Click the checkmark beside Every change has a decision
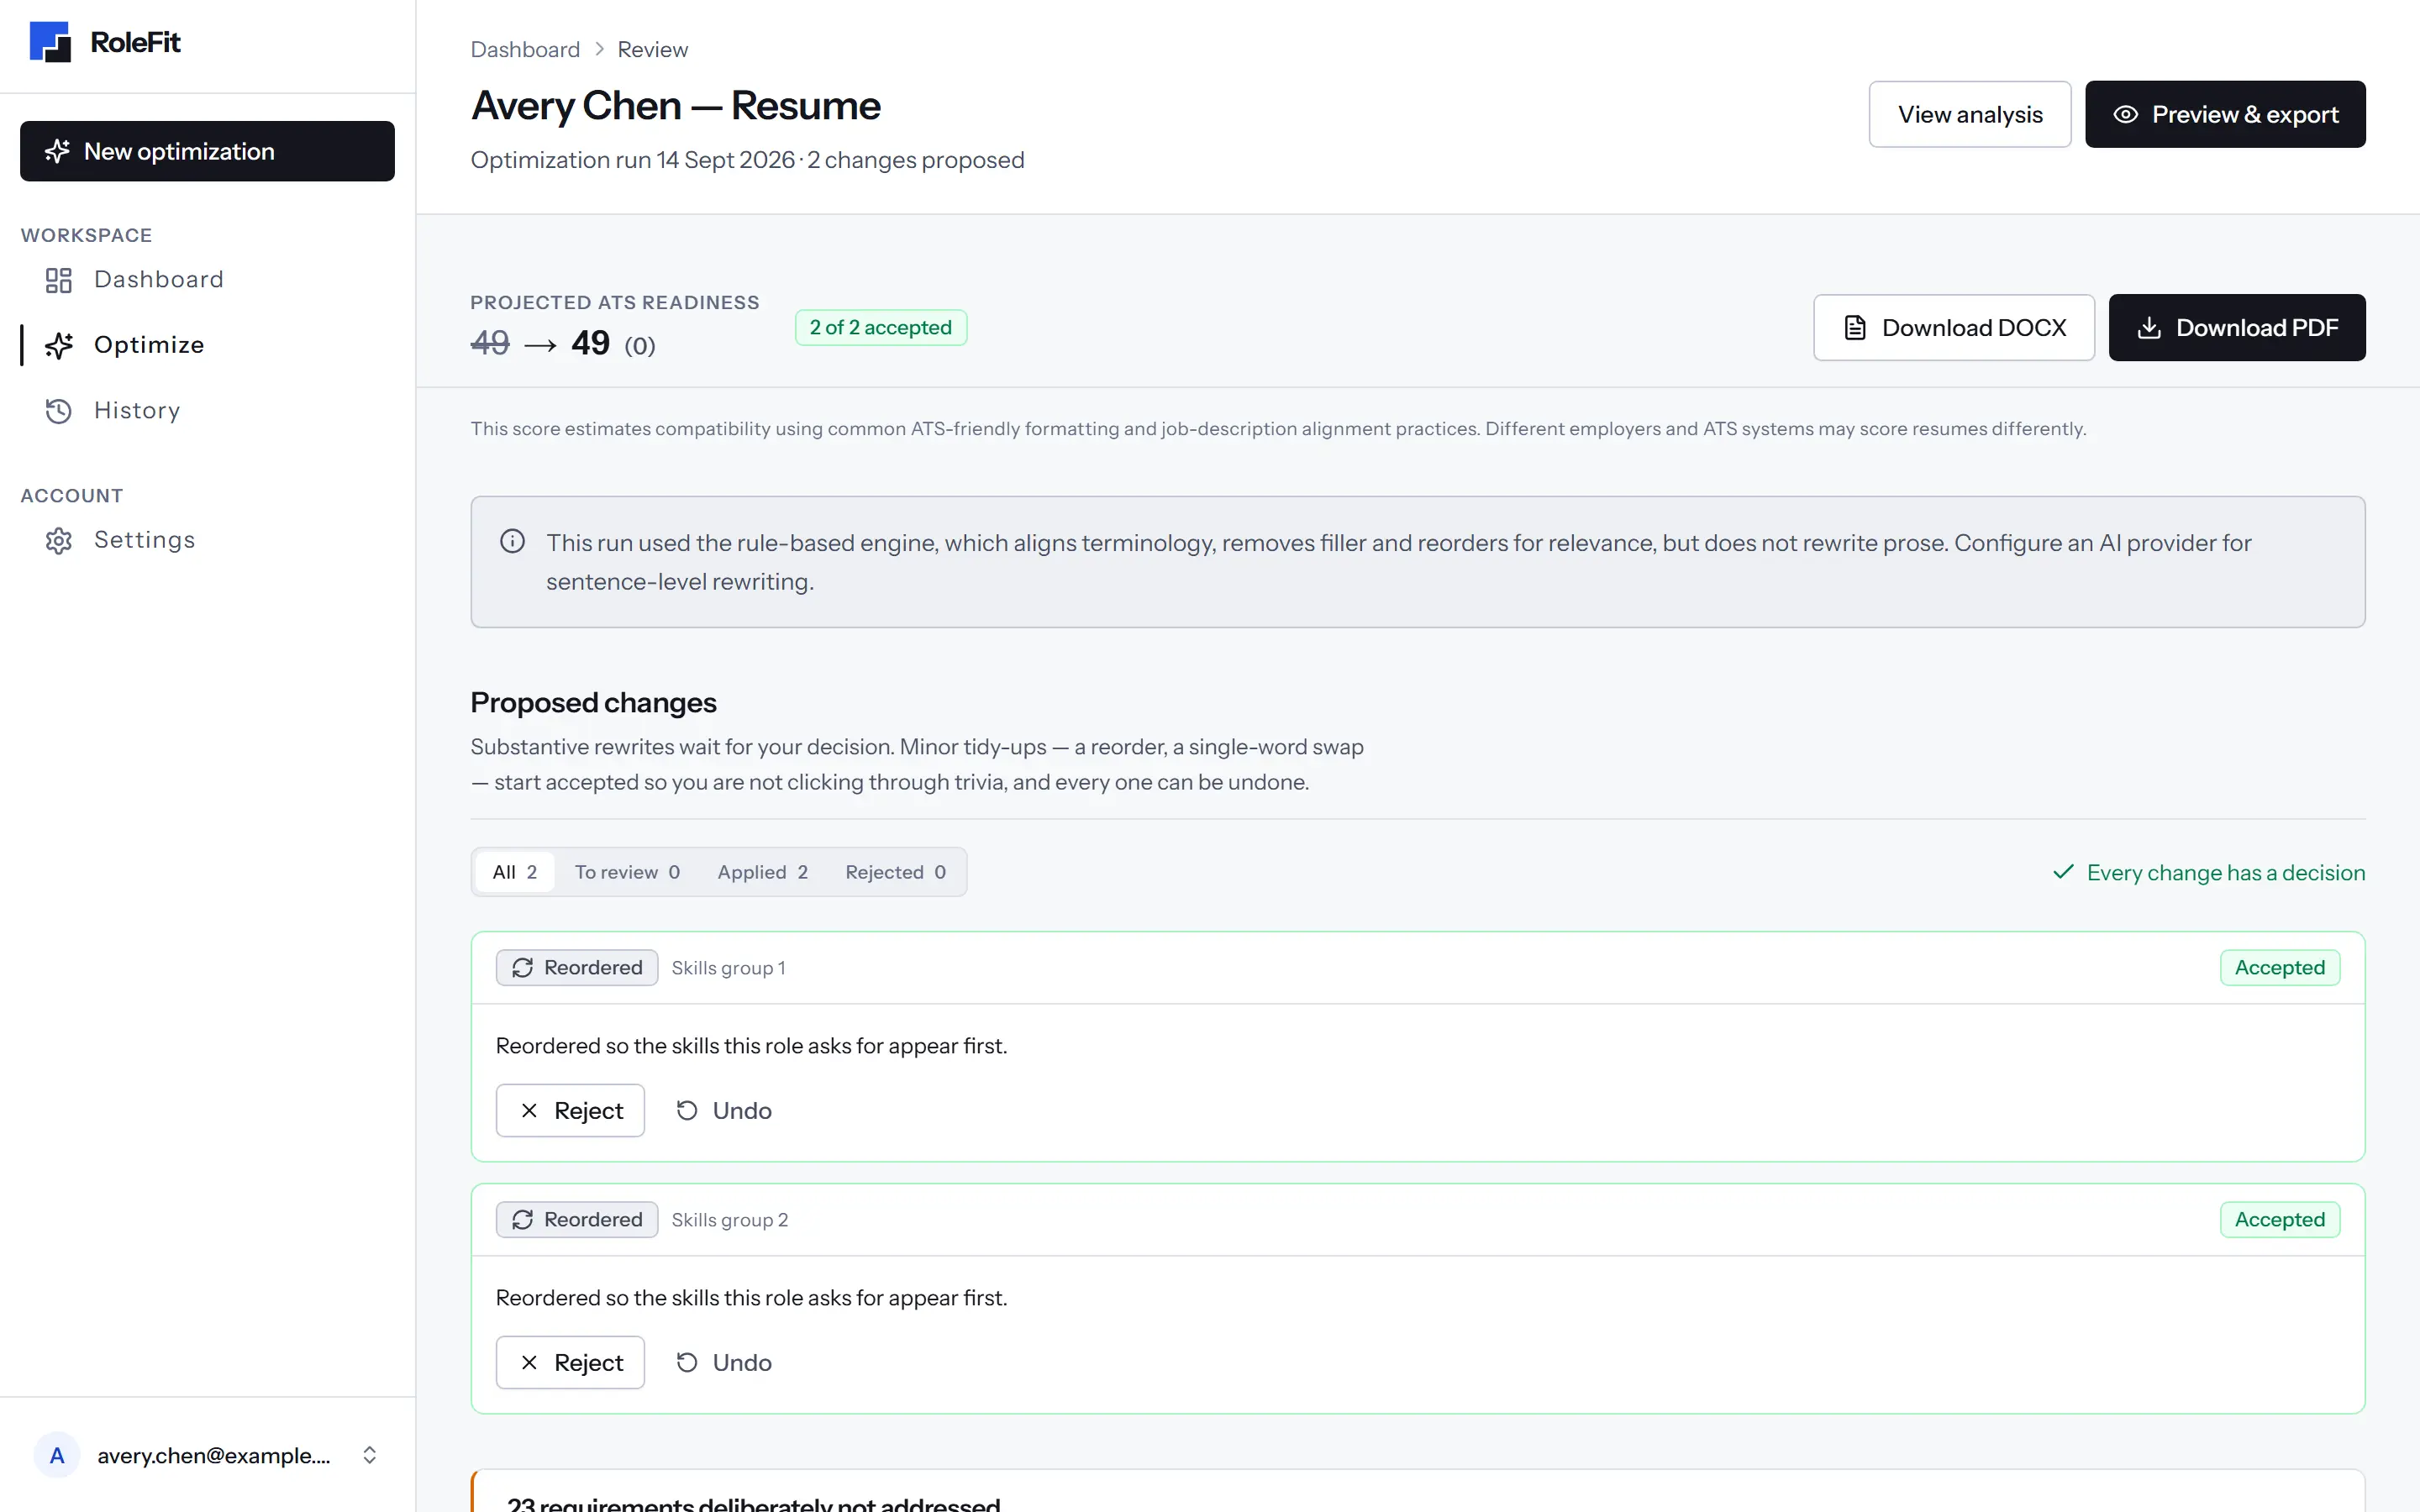 click(x=2062, y=872)
